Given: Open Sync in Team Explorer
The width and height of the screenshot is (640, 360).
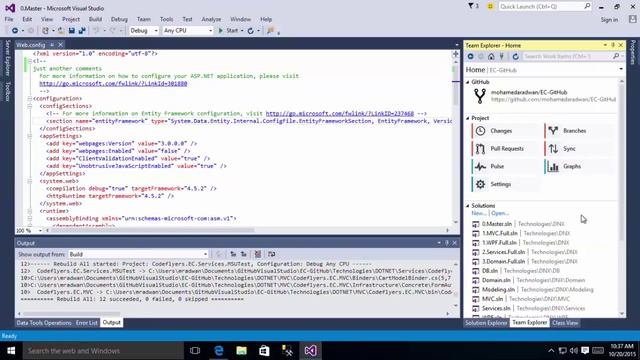Looking at the screenshot, I should tap(579, 149).
